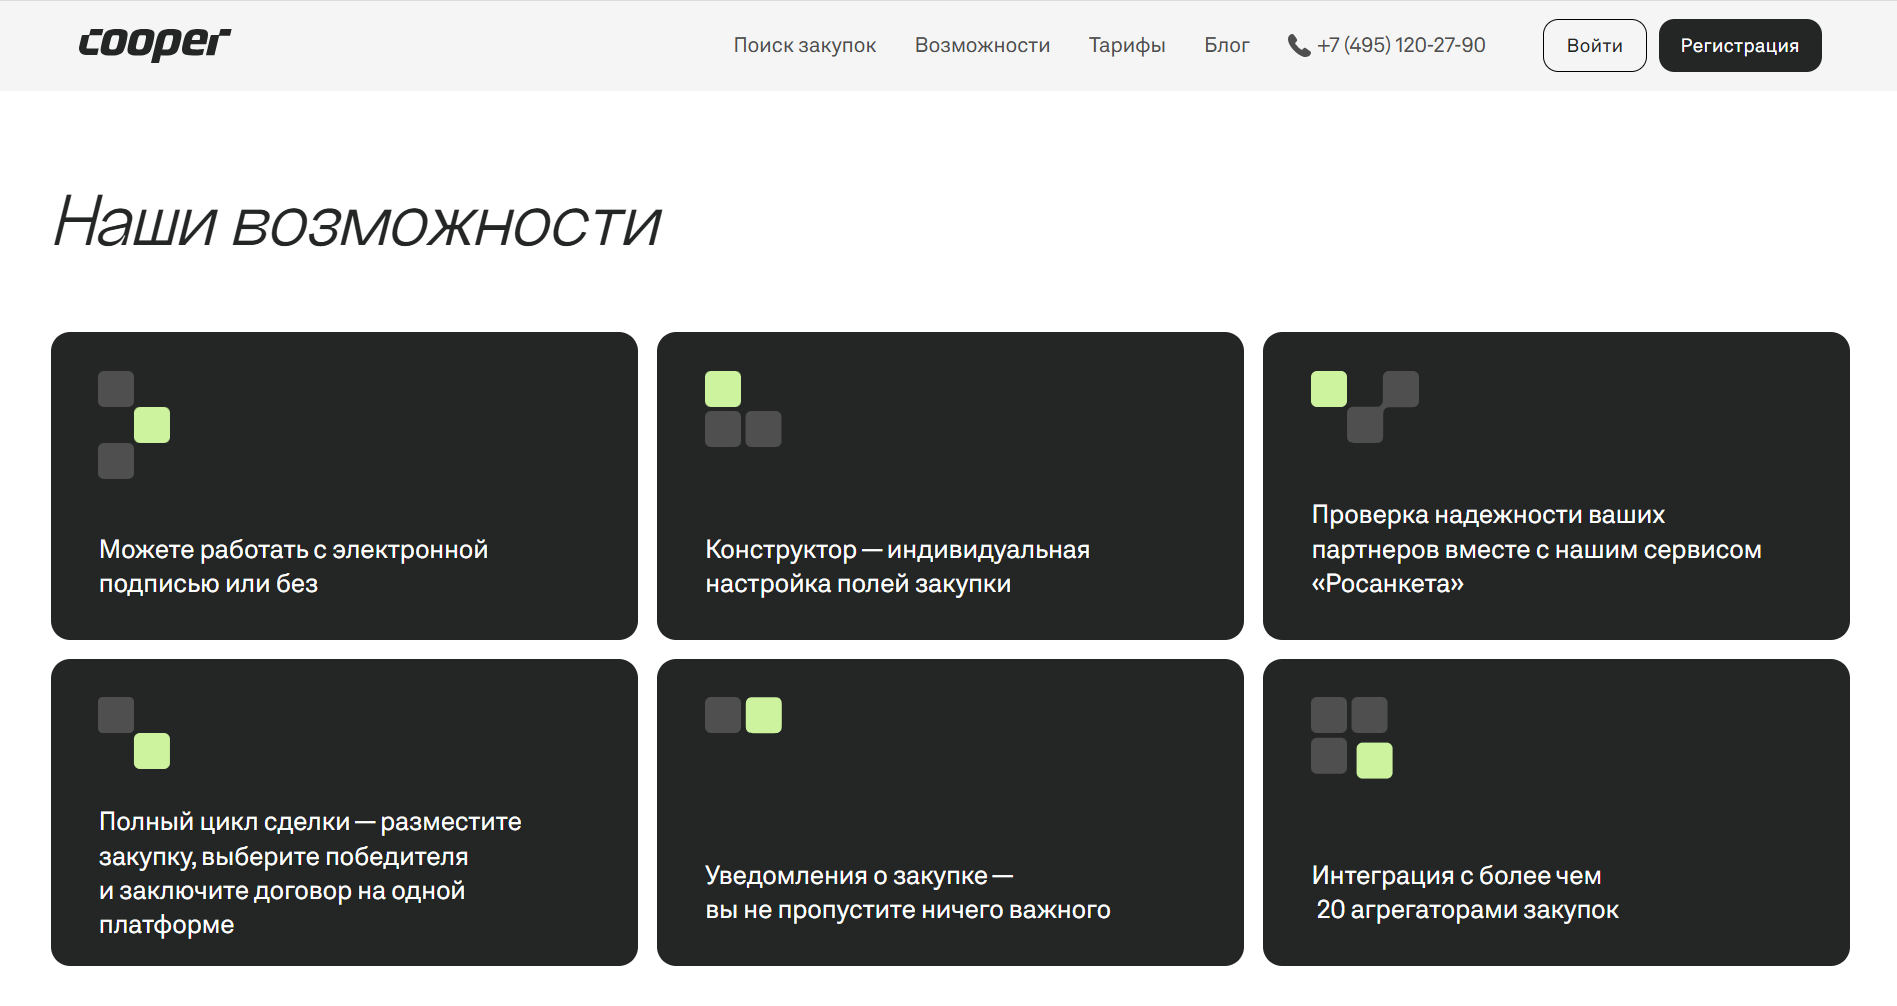The image size is (1897, 1006).
Task: Click the phone handset icon in the header
Action: (1297, 45)
